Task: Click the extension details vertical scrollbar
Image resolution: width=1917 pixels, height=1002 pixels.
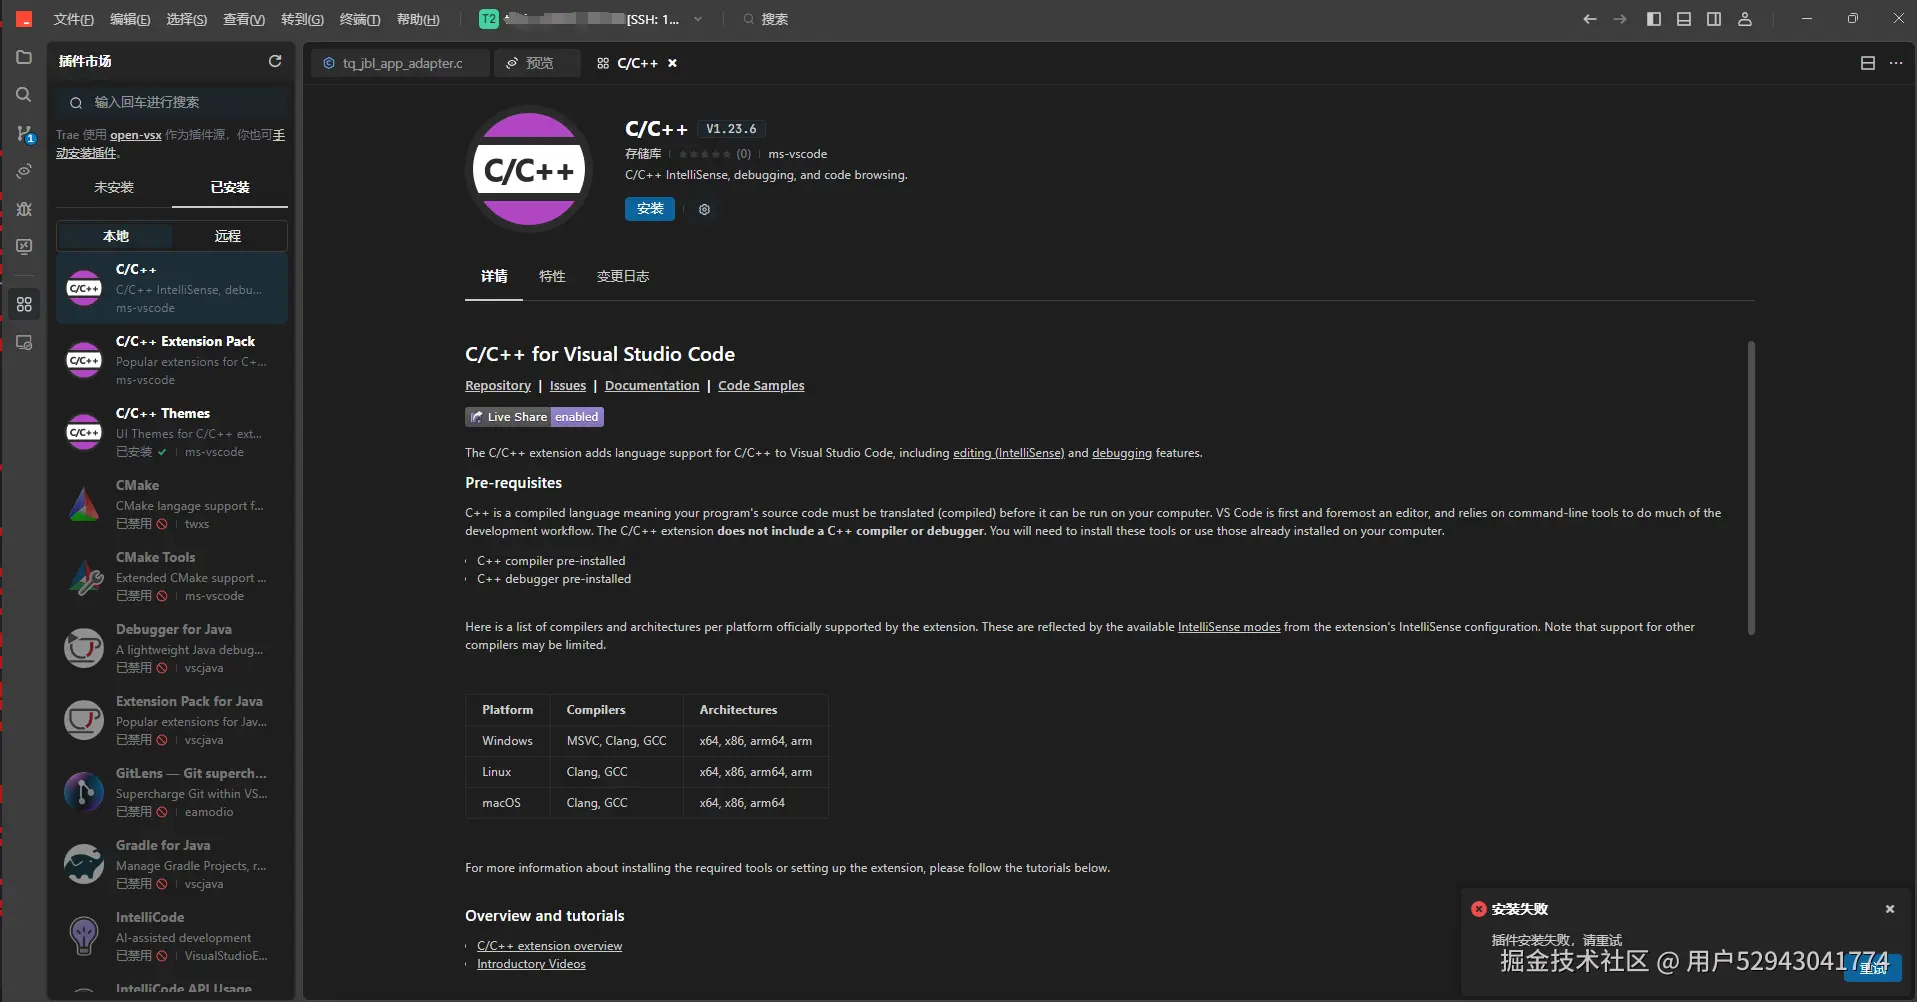Action: coord(1751,488)
